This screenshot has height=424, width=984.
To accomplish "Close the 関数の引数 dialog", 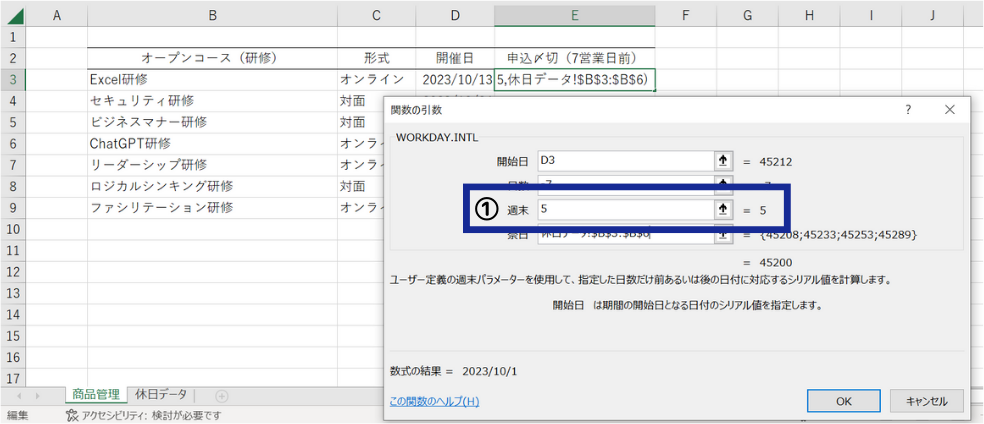I will point(949,110).
